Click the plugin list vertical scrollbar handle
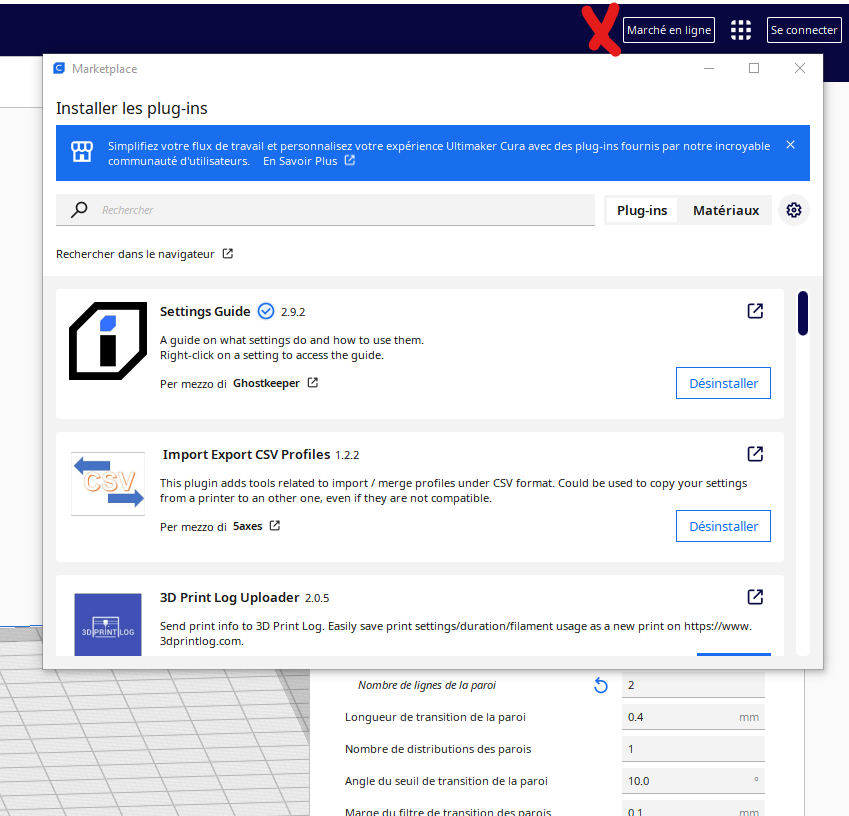The image size is (849, 816). (x=803, y=314)
